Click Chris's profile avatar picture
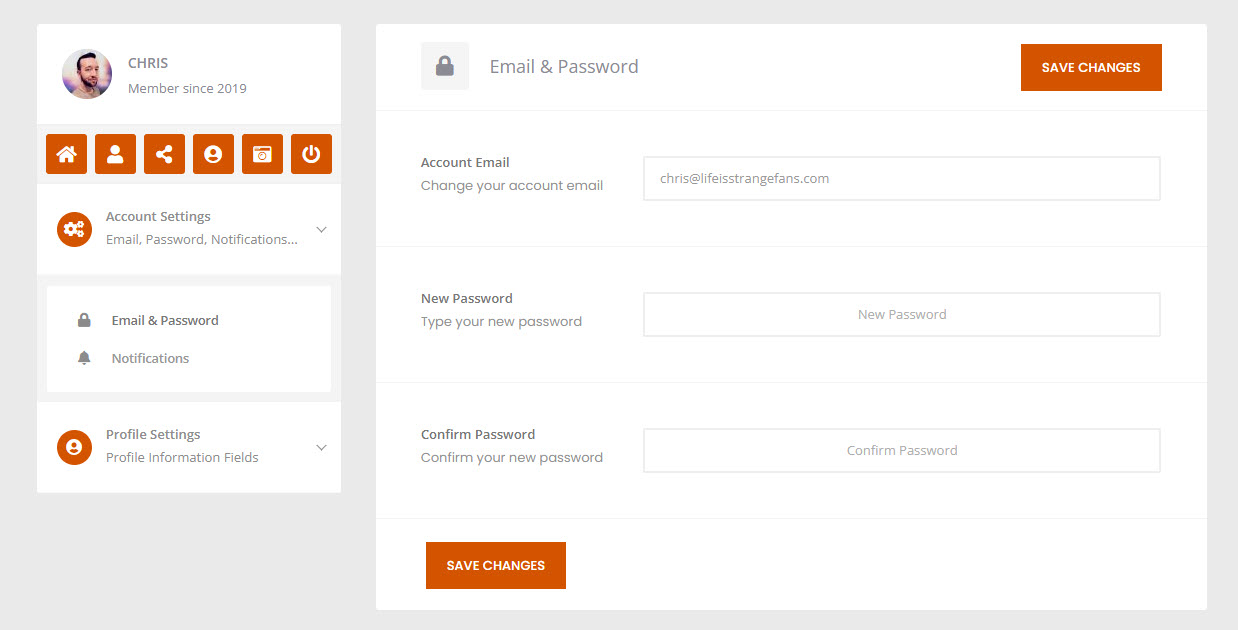Image resolution: width=1238 pixels, height=630 pixels. point(87,74)
